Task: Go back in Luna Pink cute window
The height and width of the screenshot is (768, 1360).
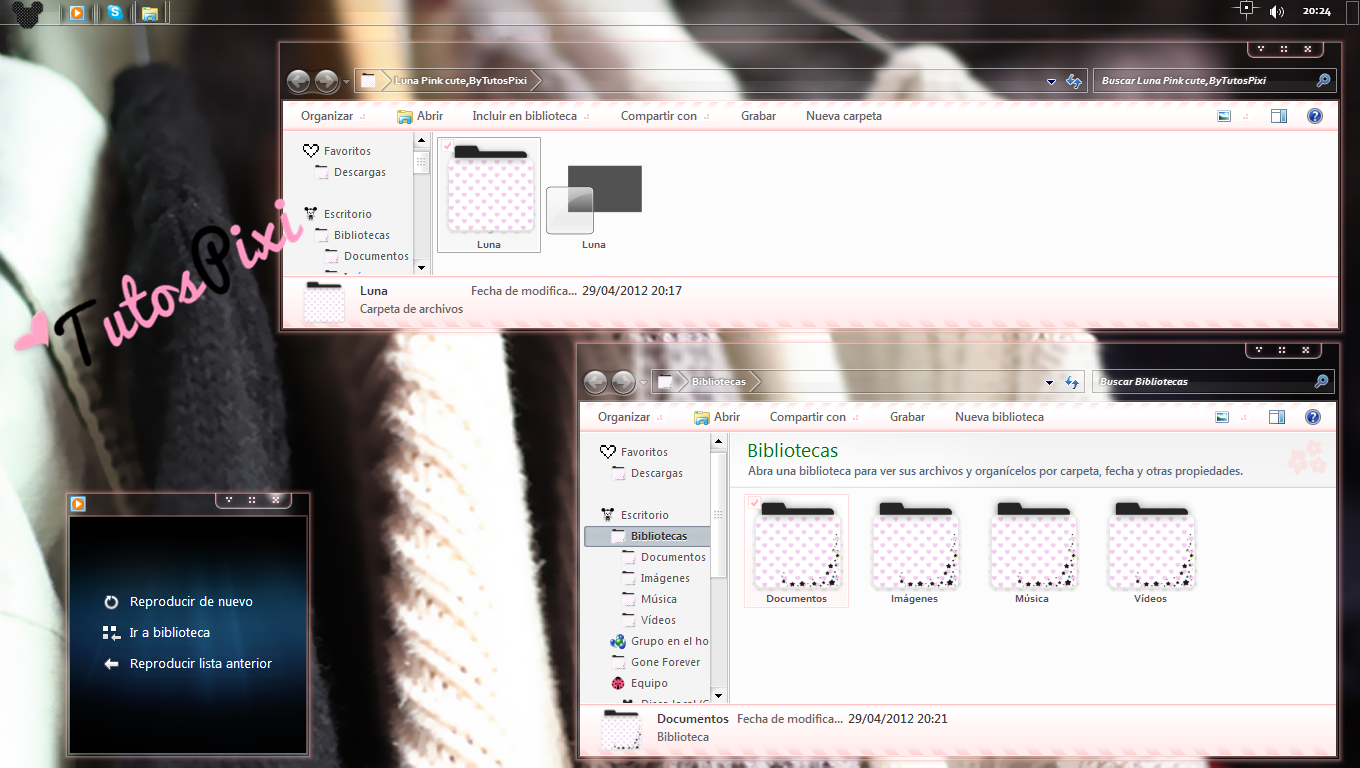Action: [x=298, y=81]
